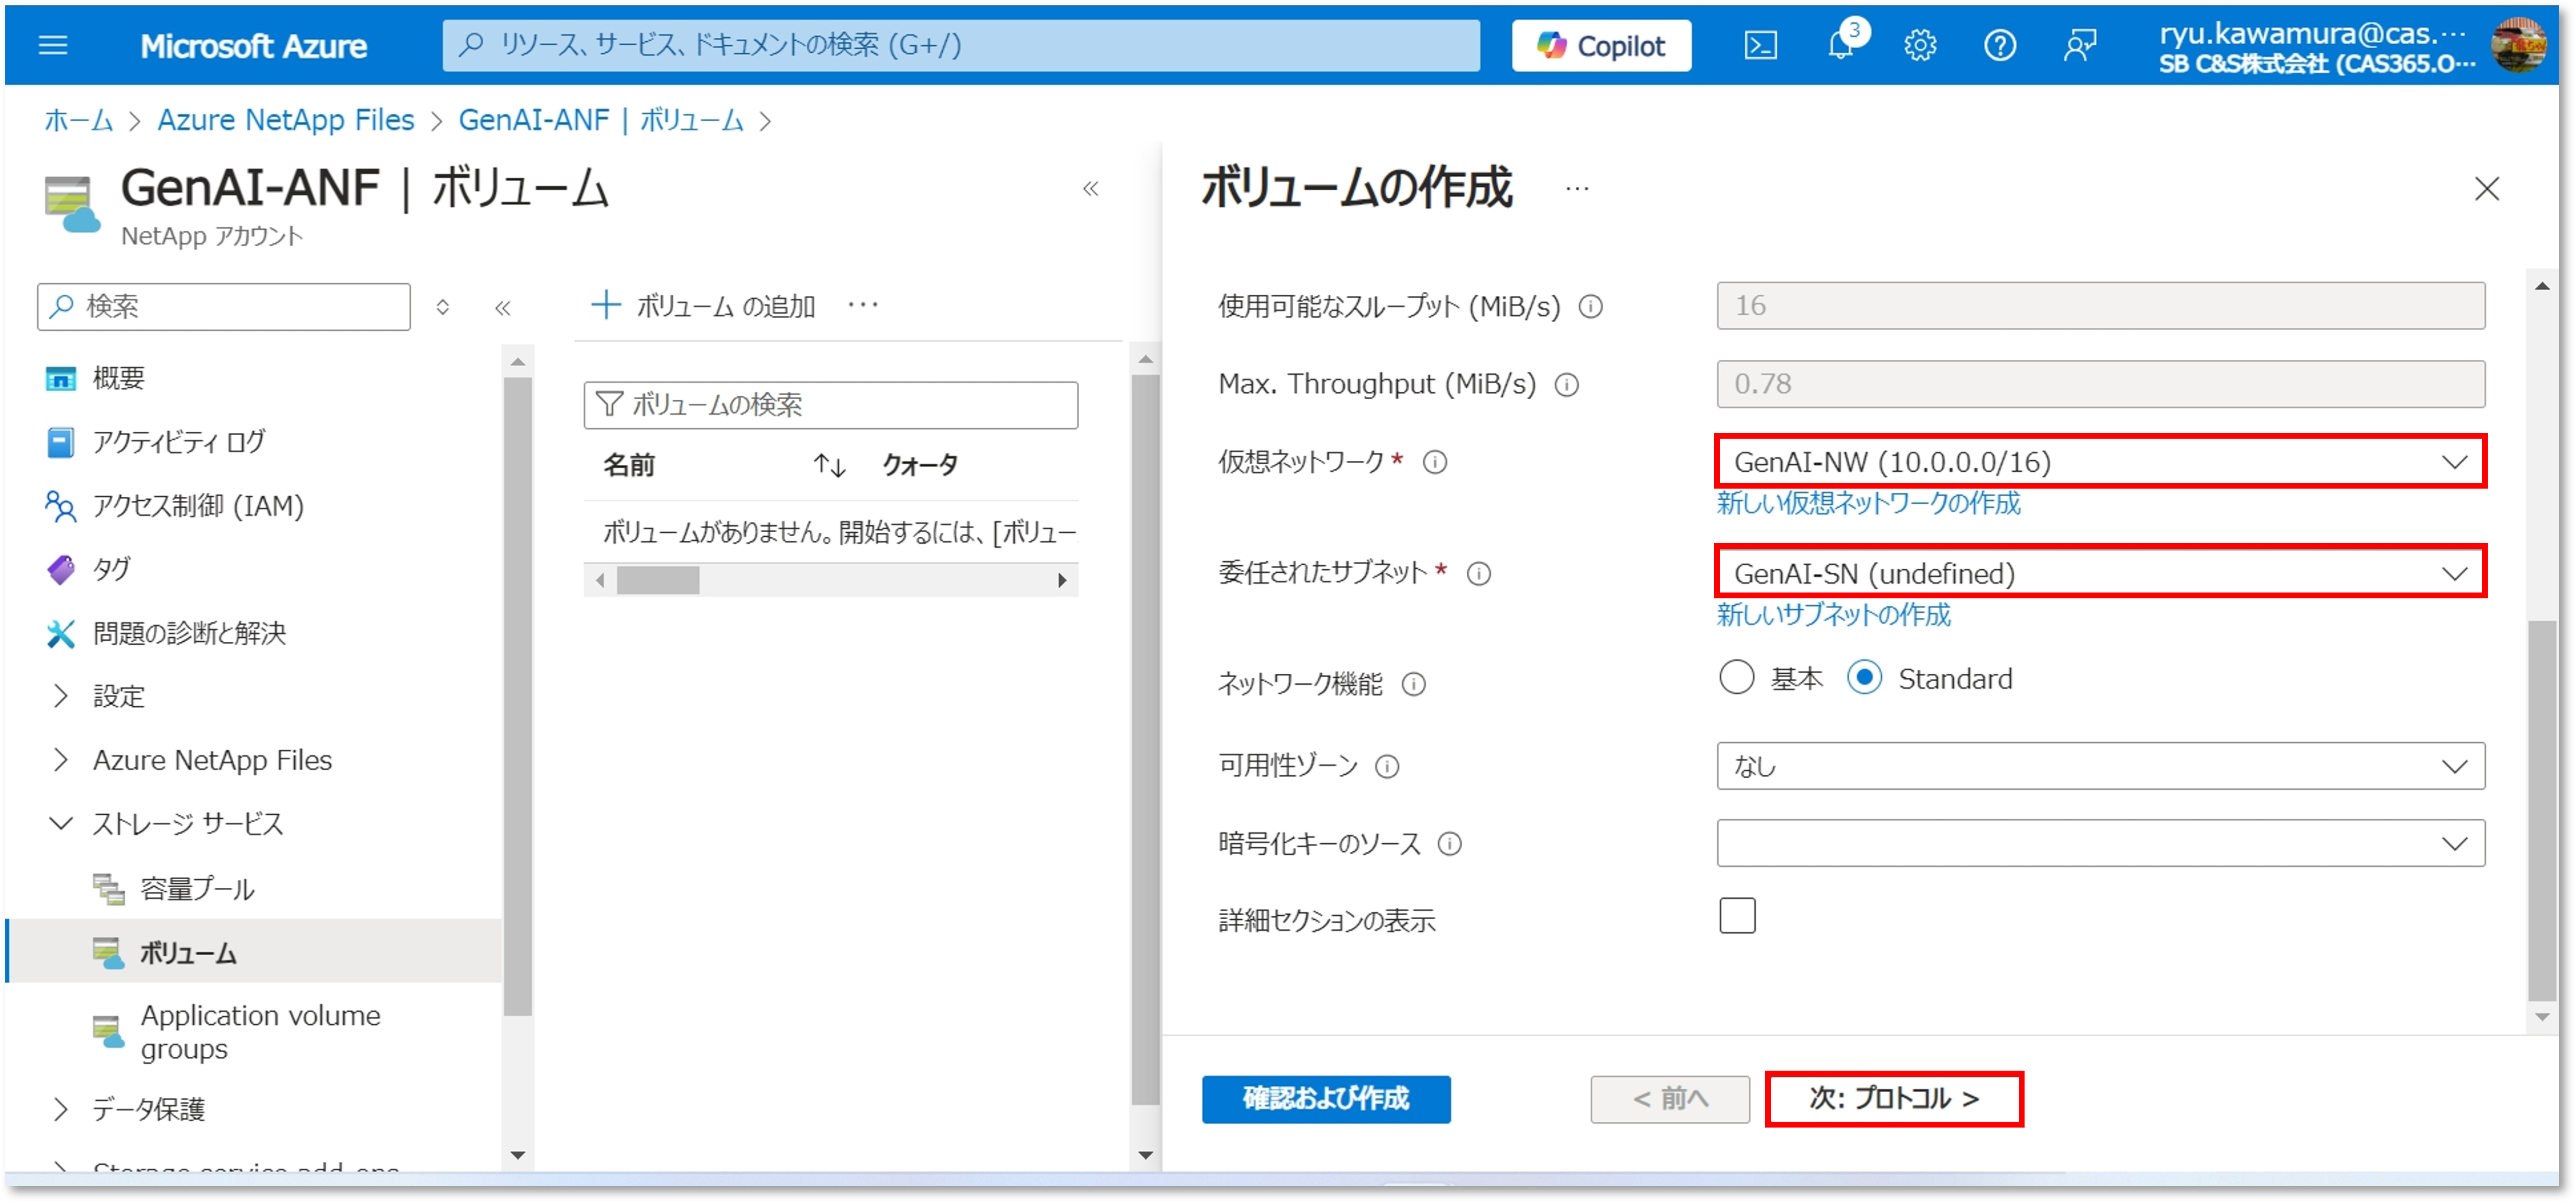Go to ホーム breadcrumb
This screenshot has height=1203, width=2576.
(x=78, y=120)
